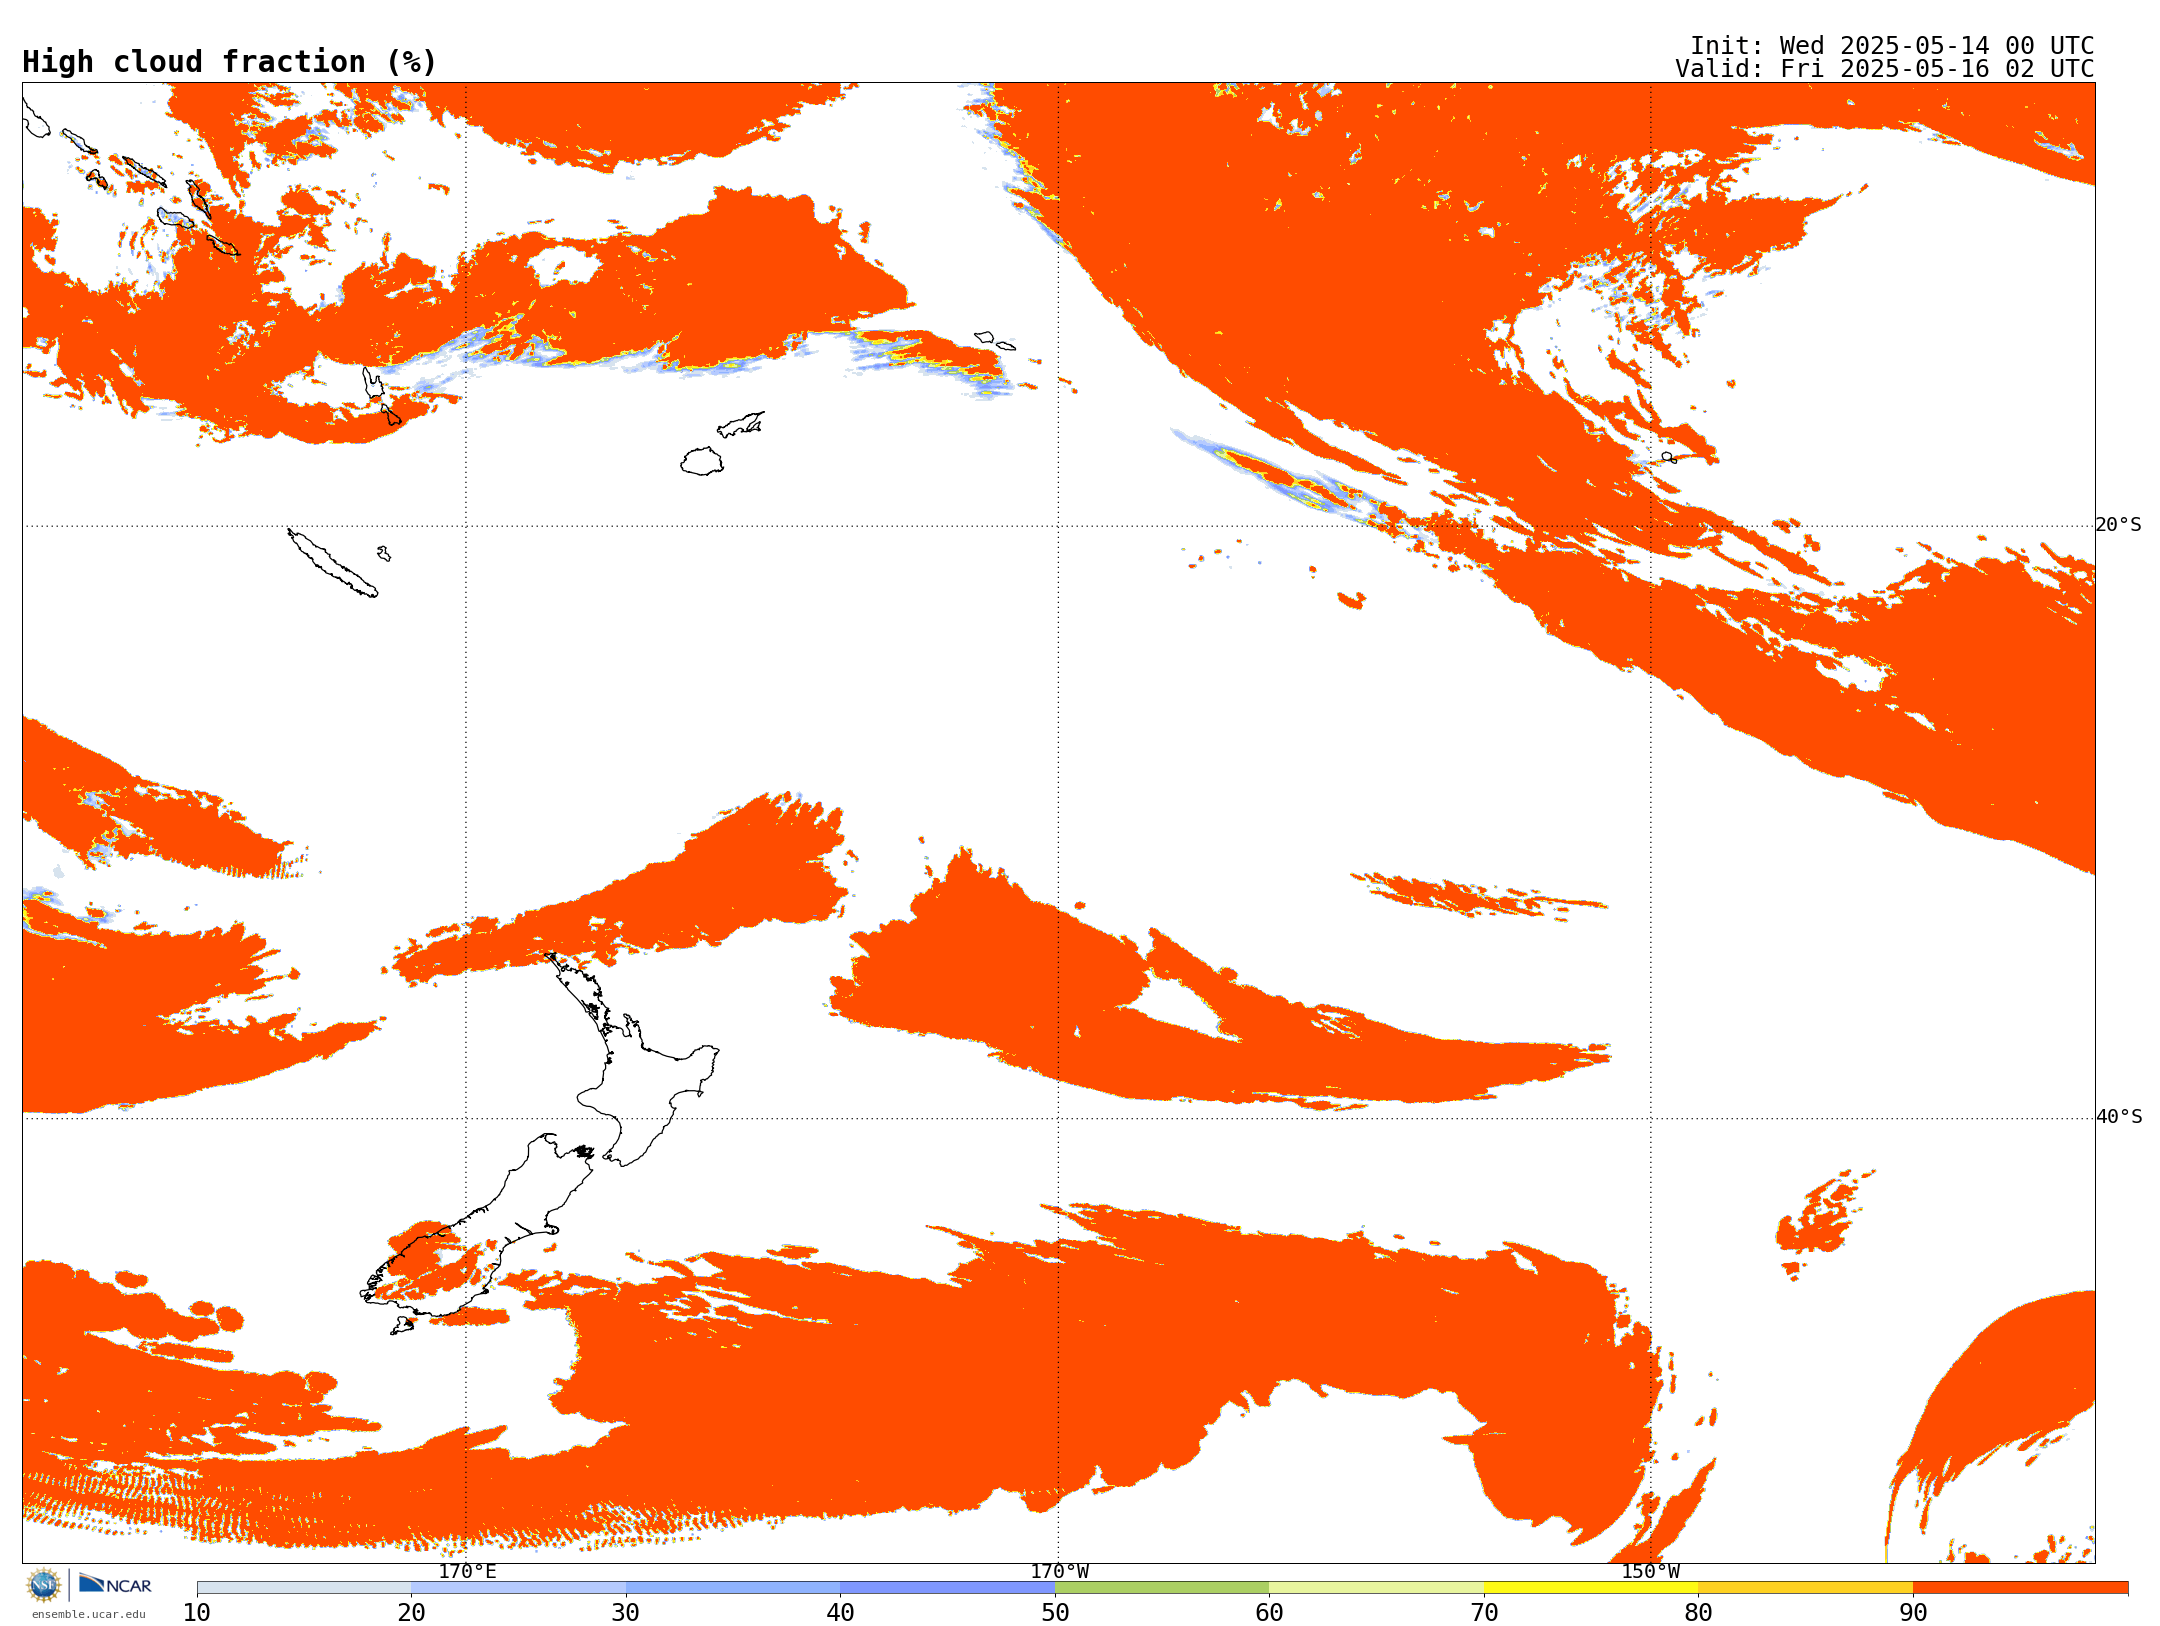
Task: Click the 50–60 green colorbar segment
Action: click(1162, 1588)
